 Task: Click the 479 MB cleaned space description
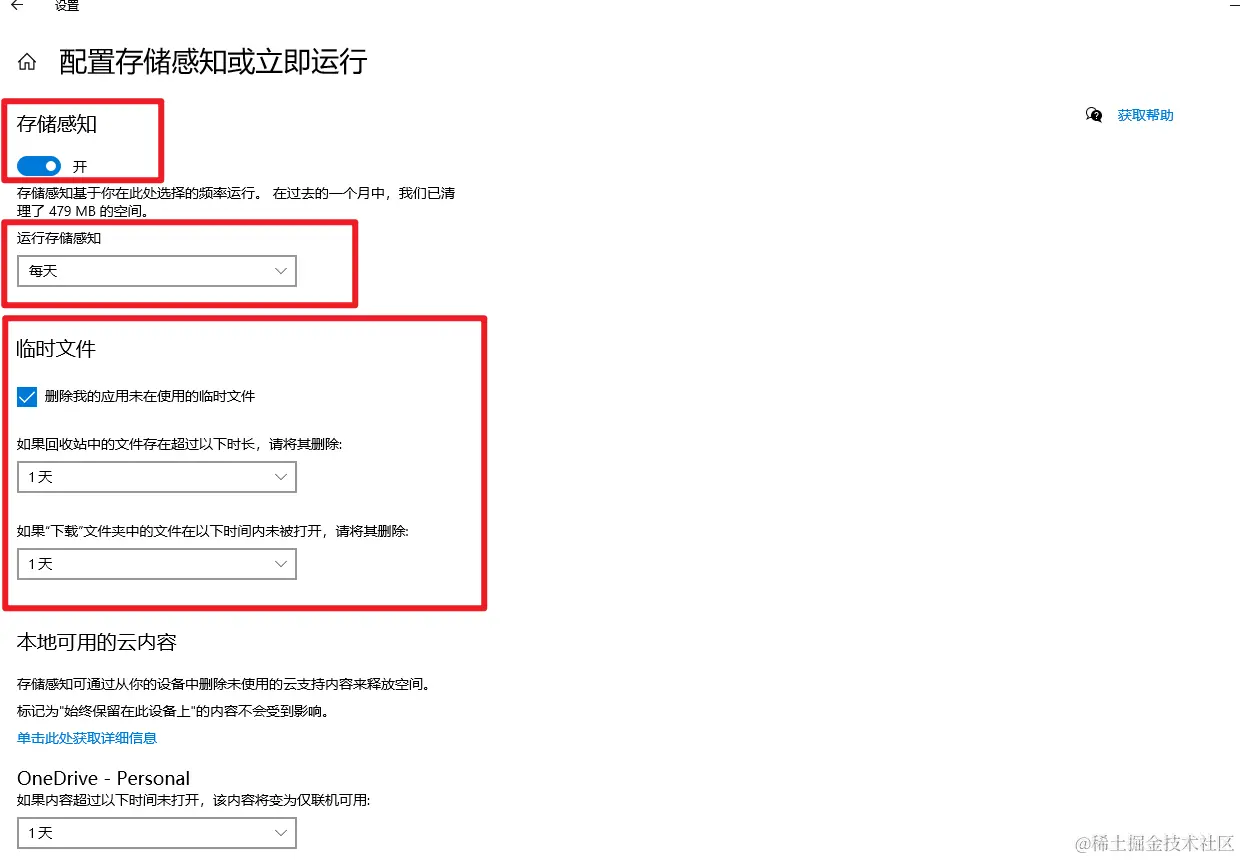[x=236, y=202]
